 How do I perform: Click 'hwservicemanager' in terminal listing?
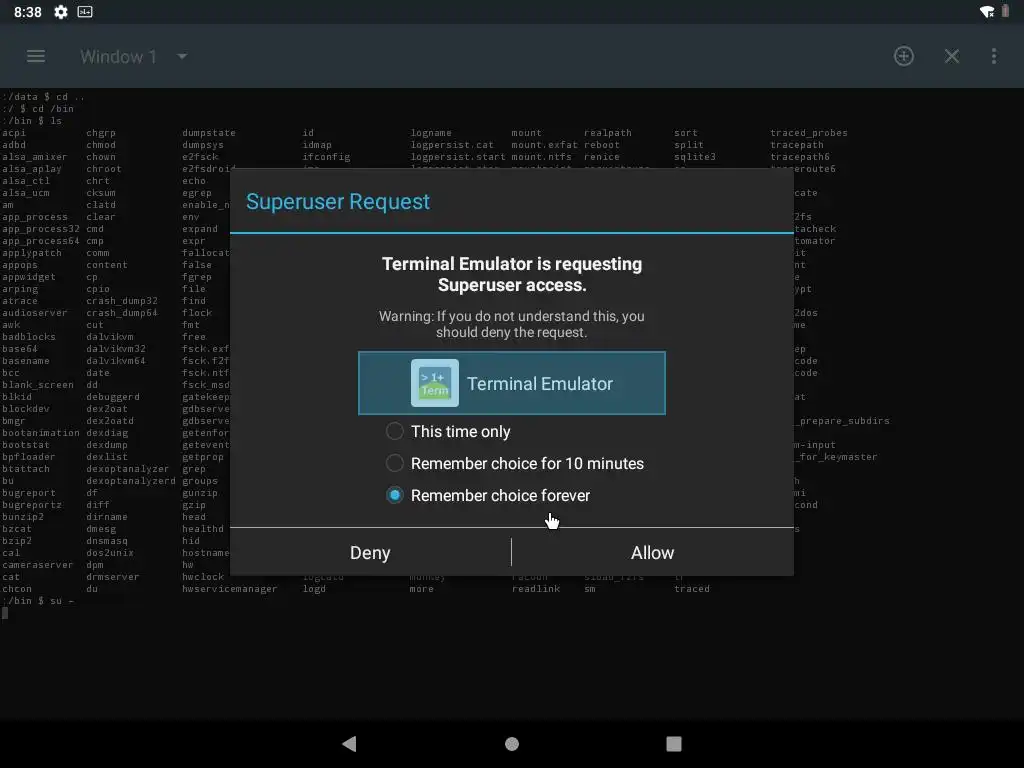coord(229,589)
